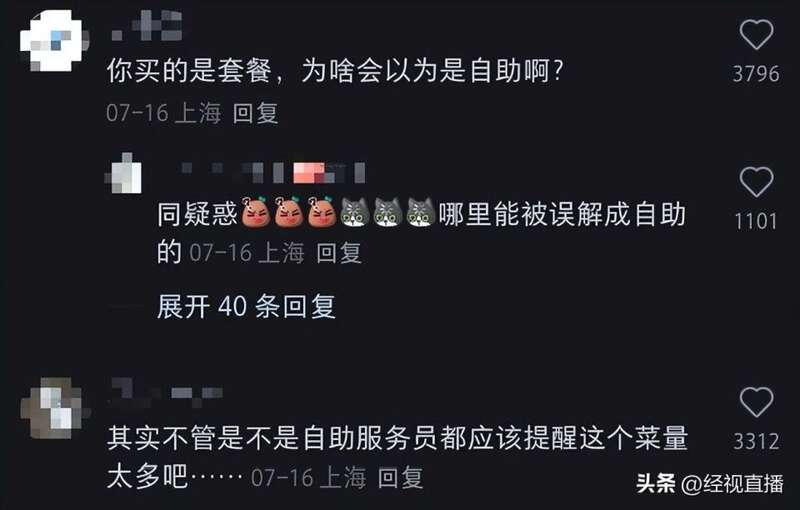The height and width of the screenshot is (510, 800).
Task: Open the first commenter's pixelated avatar
Action: point(53,40)
